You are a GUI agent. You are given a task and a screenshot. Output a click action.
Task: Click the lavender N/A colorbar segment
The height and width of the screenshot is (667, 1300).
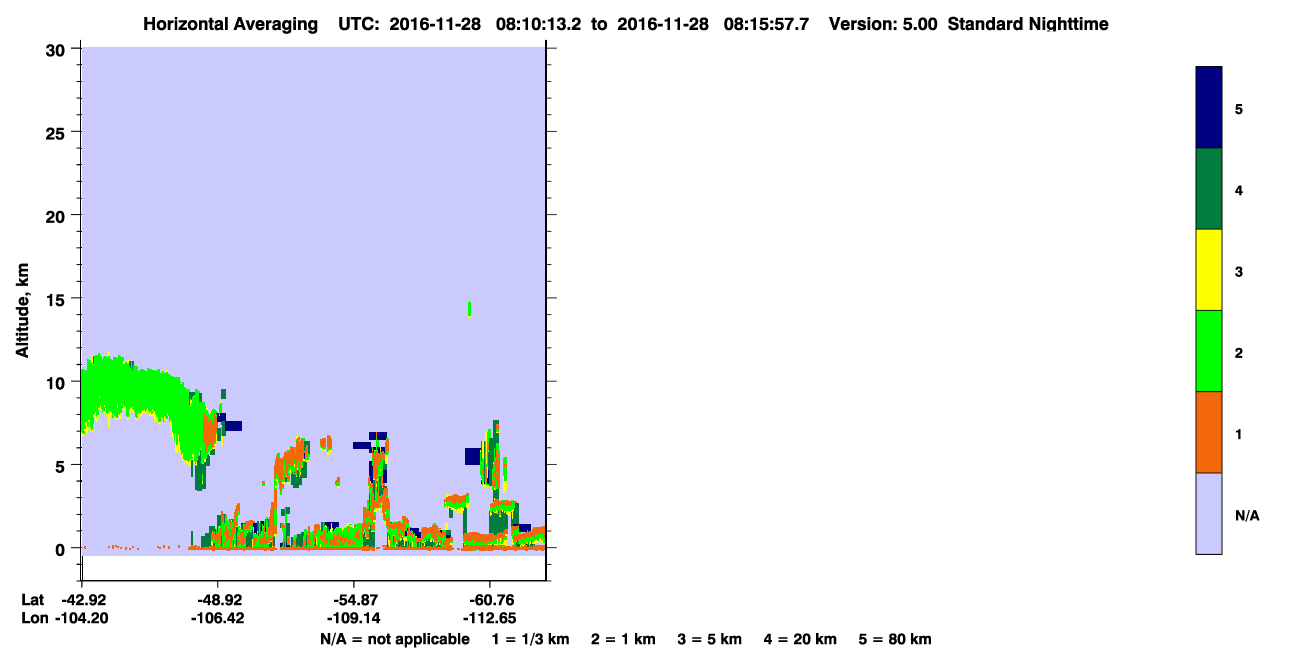1209,513
